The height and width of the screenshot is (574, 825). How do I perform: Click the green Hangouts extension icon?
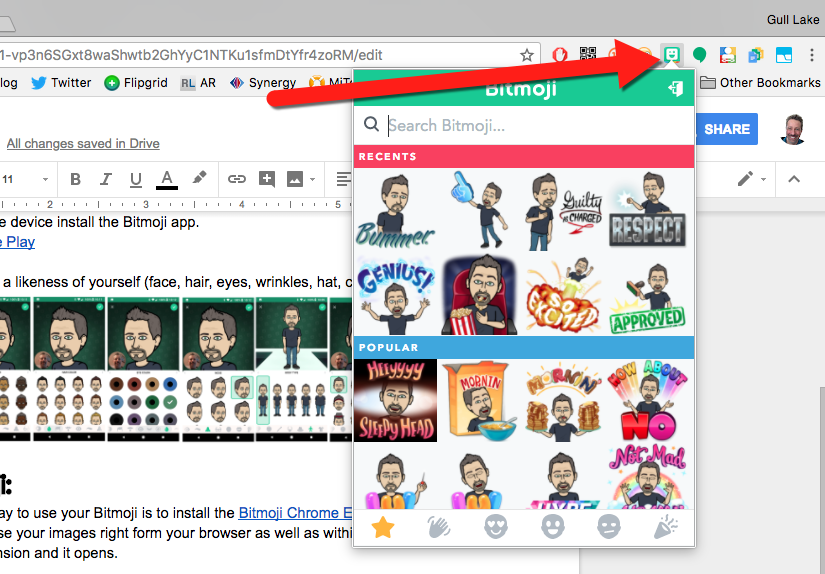pos(699,55)
